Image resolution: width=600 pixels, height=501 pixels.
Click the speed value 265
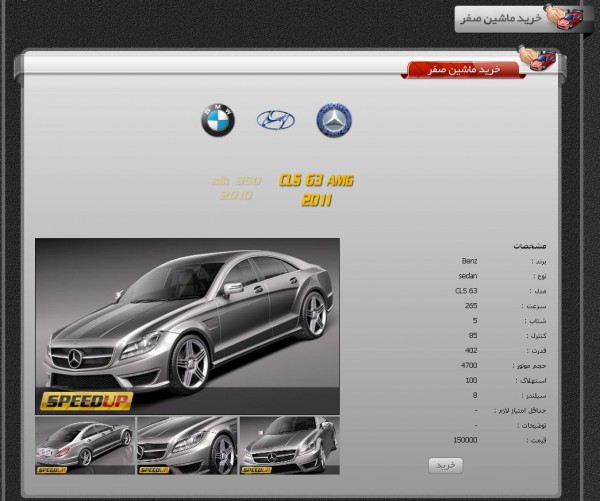pos(471,306)
